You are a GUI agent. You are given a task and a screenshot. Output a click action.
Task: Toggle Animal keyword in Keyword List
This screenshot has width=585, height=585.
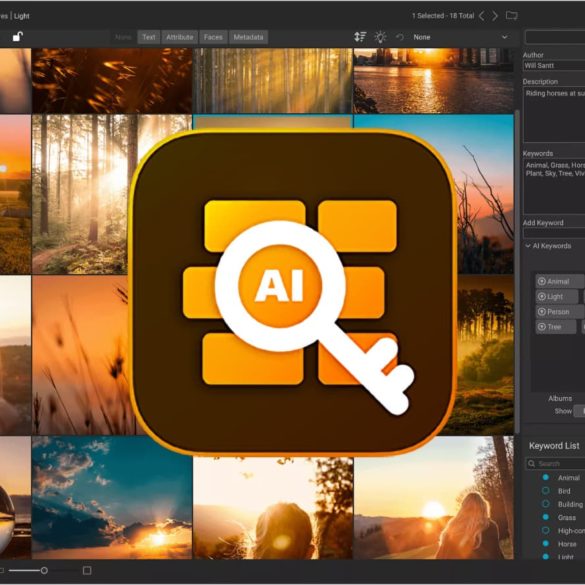pyautogui.click(x=545, y=477)
